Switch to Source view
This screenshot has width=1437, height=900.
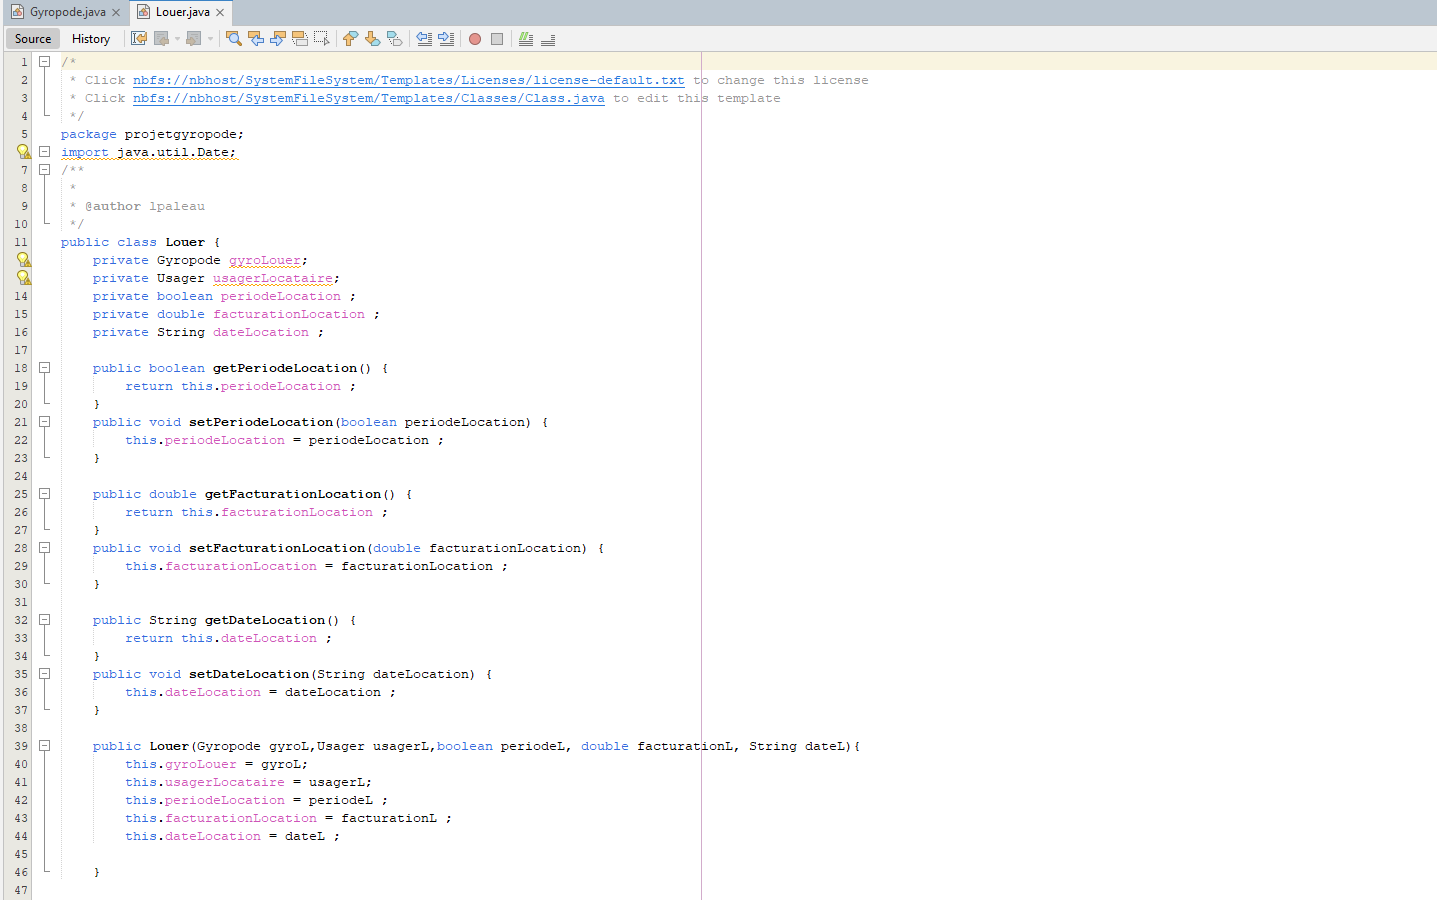click(33, 39)
